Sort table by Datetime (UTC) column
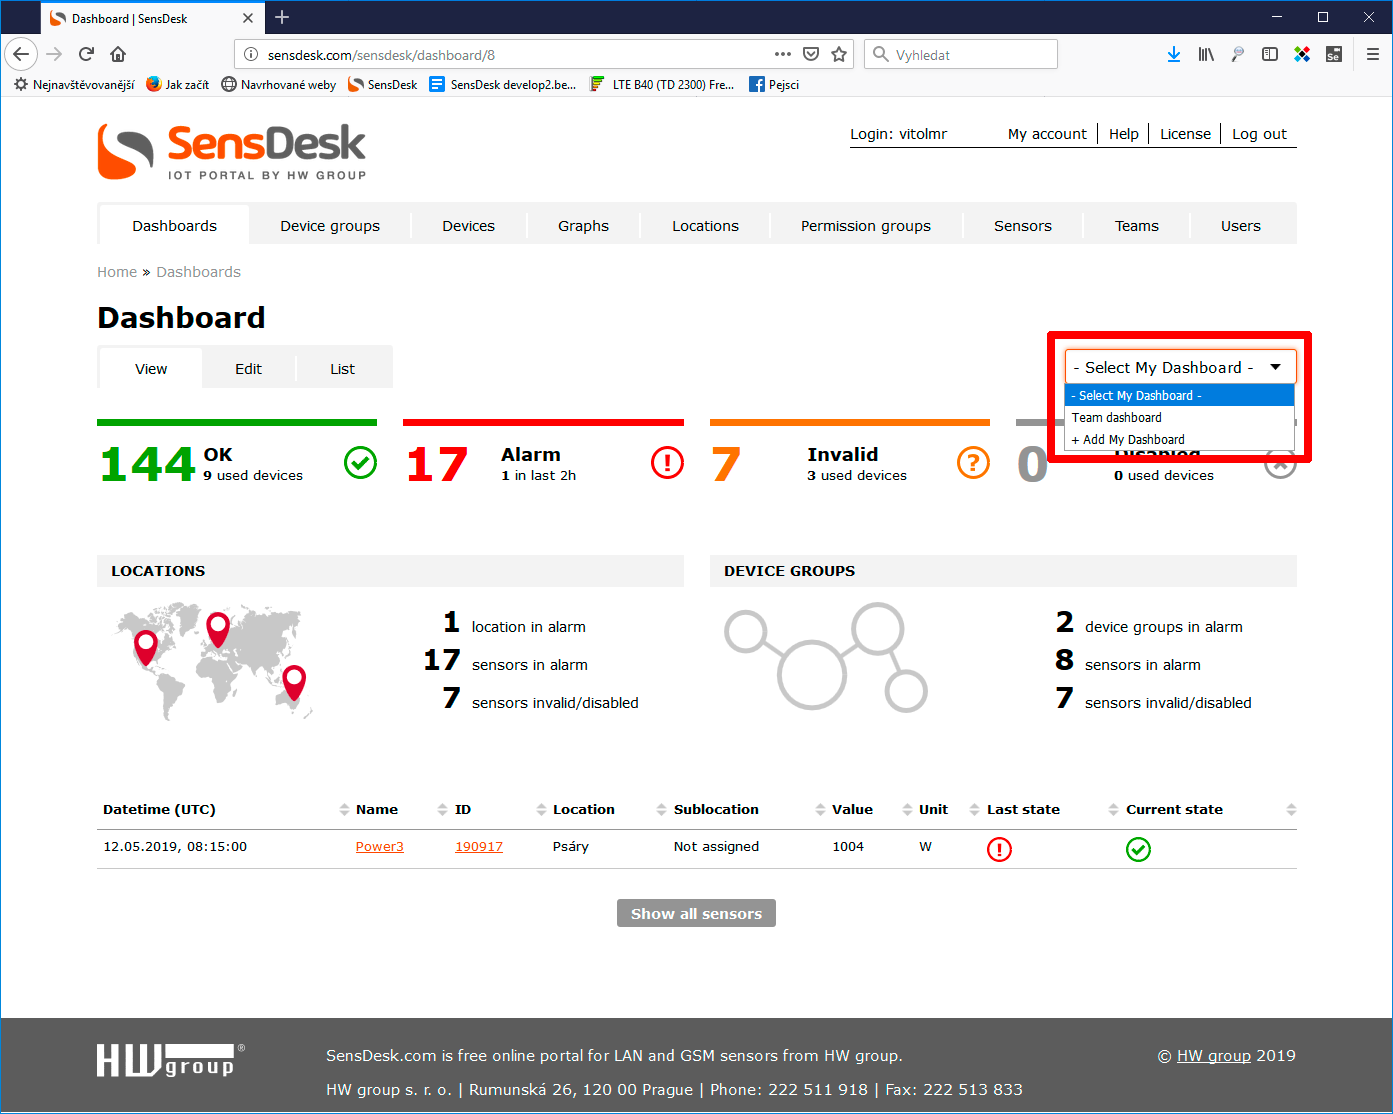 click(159, 809)
